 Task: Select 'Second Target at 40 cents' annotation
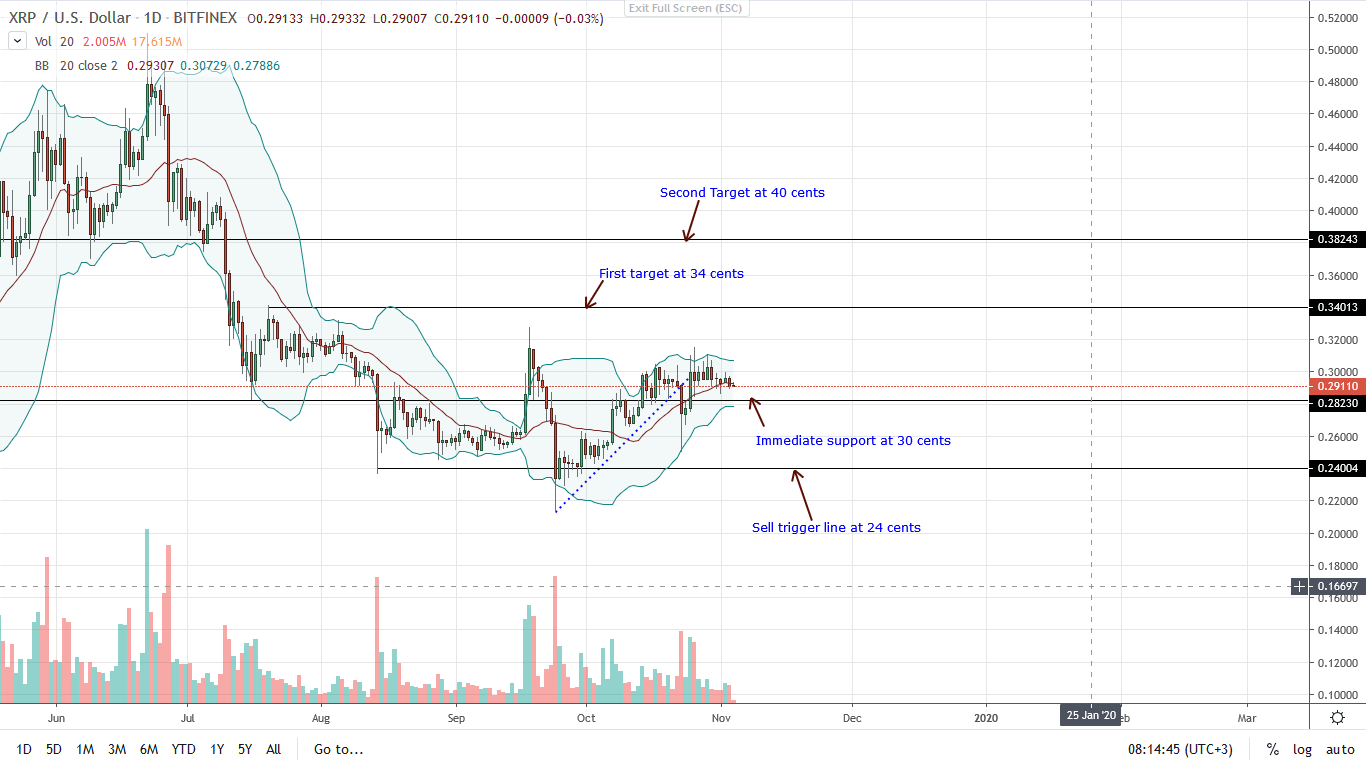point(742,192)
